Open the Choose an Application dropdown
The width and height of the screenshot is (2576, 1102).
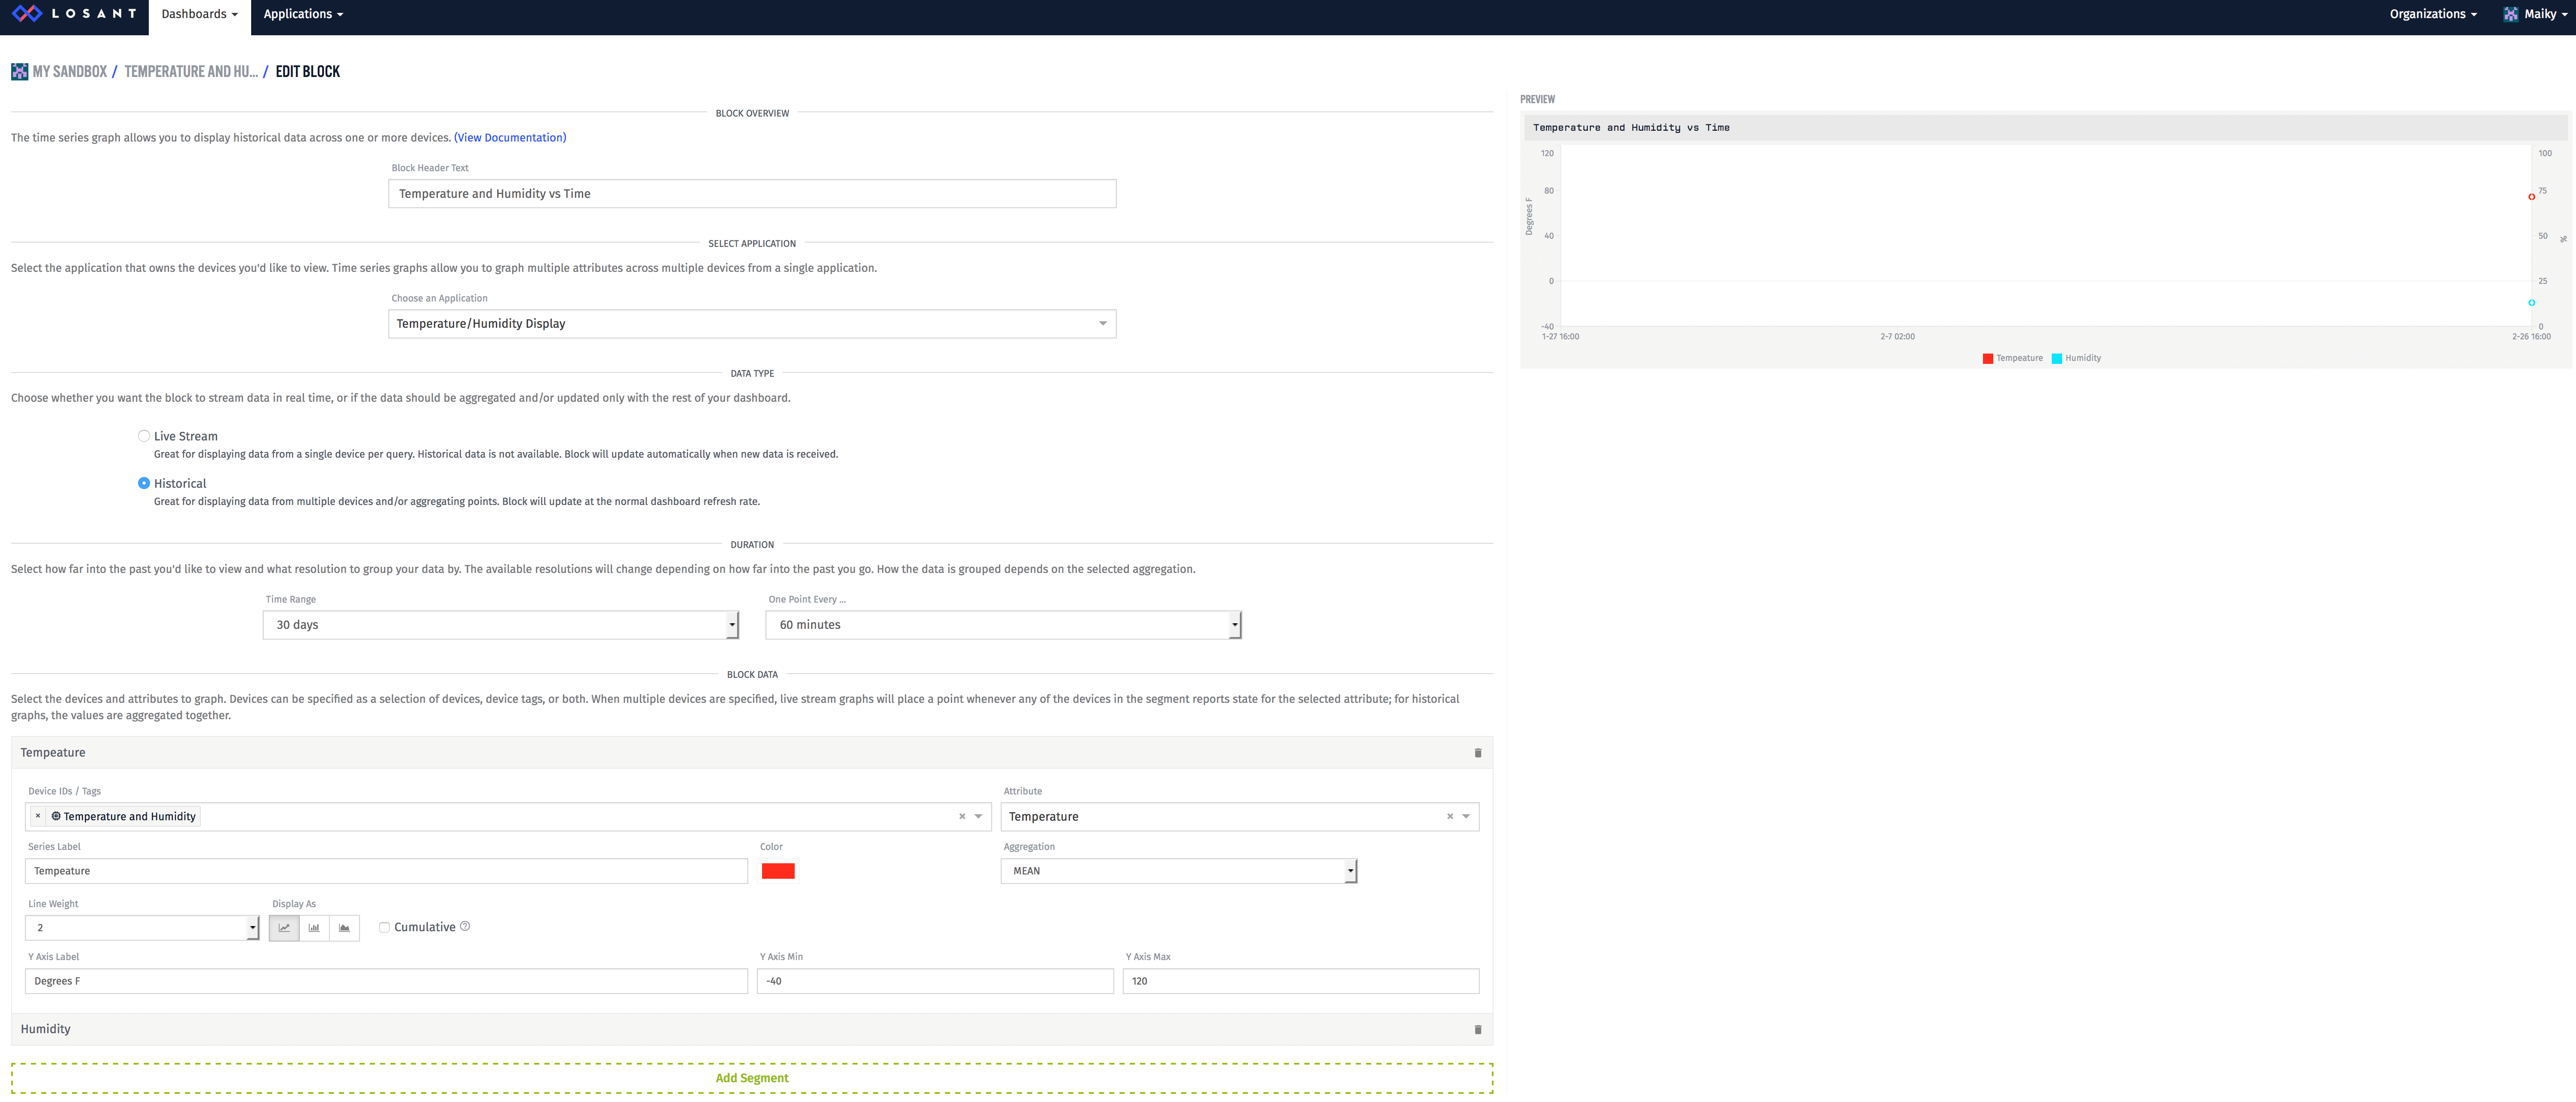tap(752, 324)
